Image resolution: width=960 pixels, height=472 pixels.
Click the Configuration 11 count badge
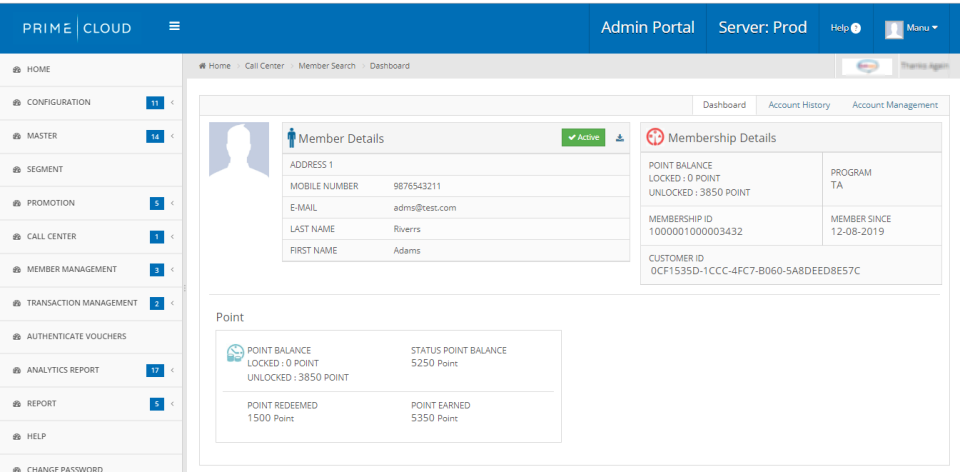pyautogui.click(x=155, y=103)
